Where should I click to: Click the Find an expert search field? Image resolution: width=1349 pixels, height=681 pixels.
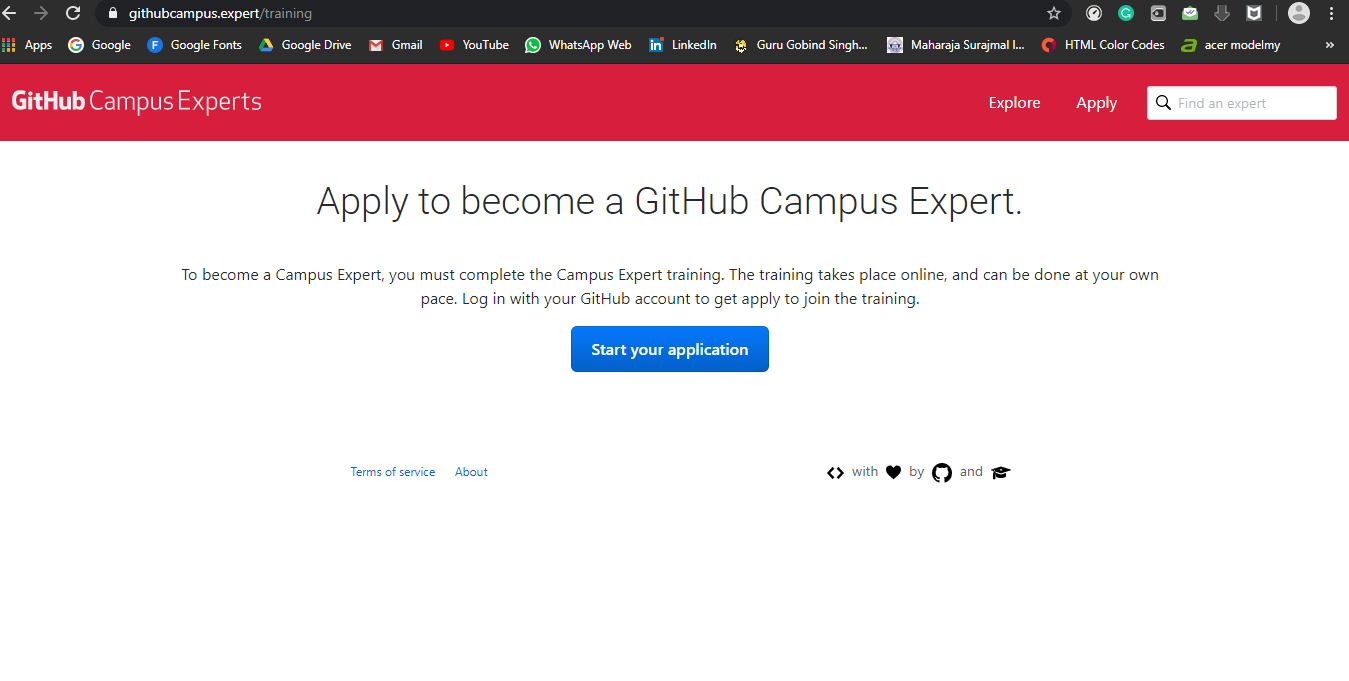1241,103
